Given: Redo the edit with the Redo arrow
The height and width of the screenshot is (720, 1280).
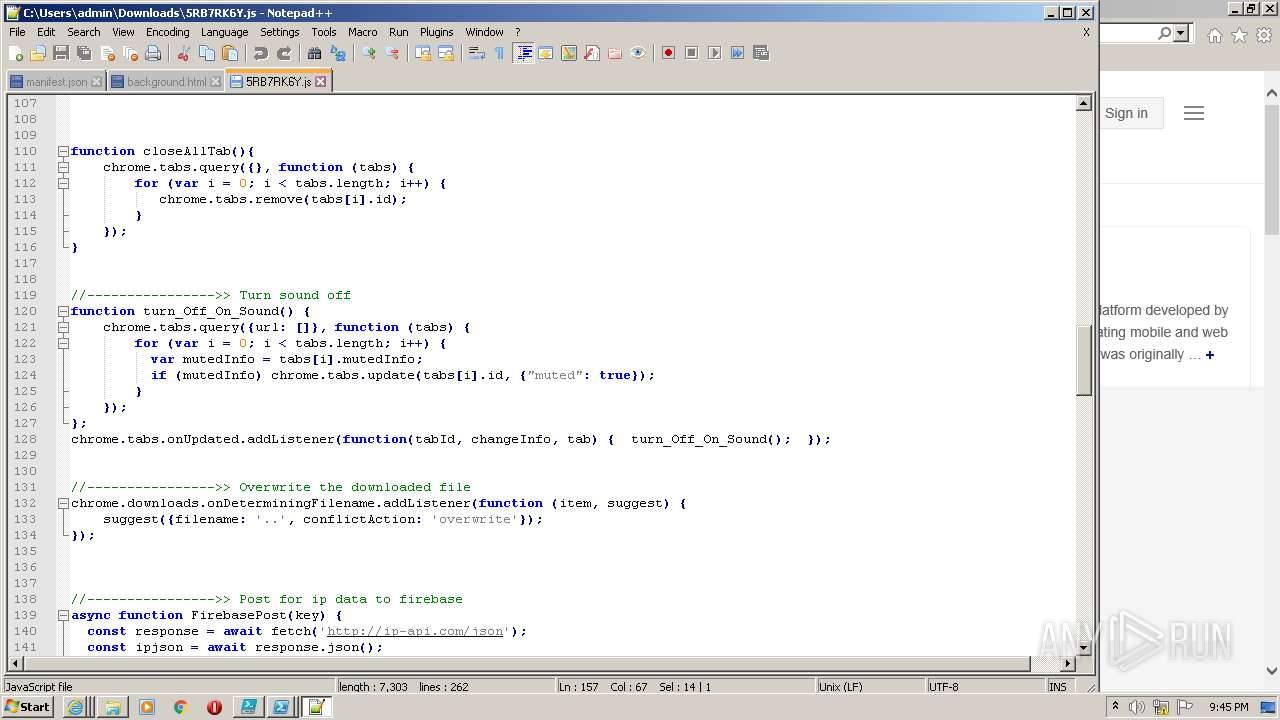Looking at the screenshot, I should click(284, 53).
